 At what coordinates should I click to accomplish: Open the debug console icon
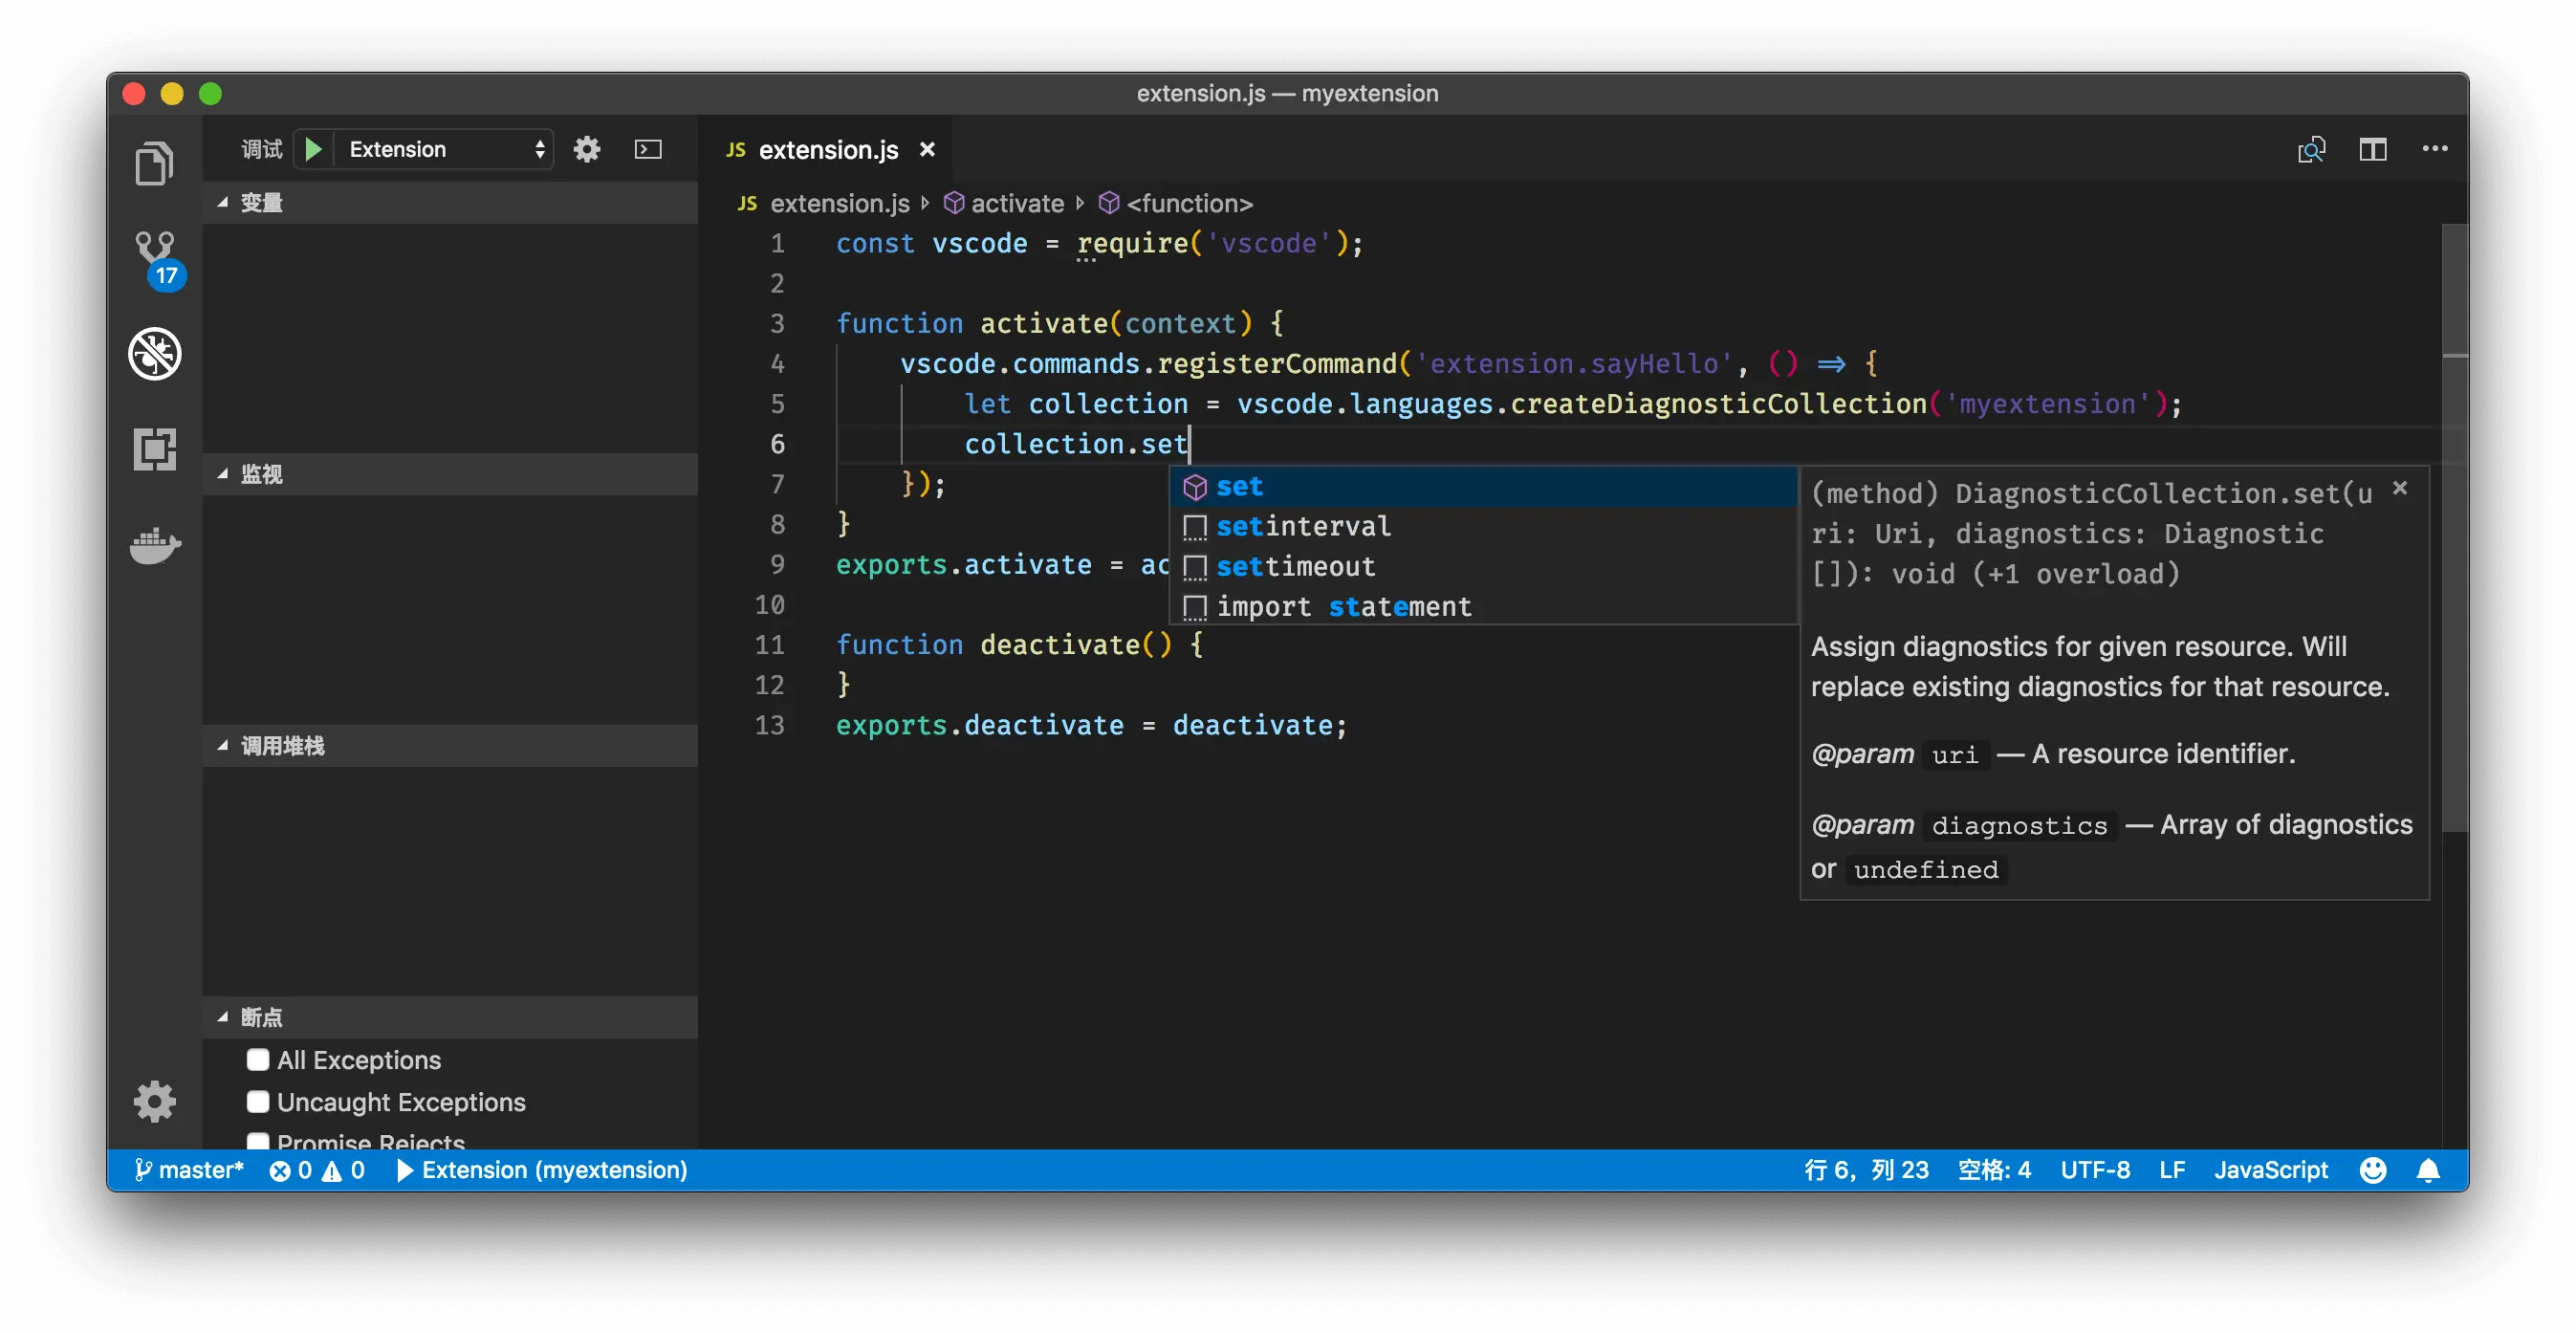tap(648, 149)
